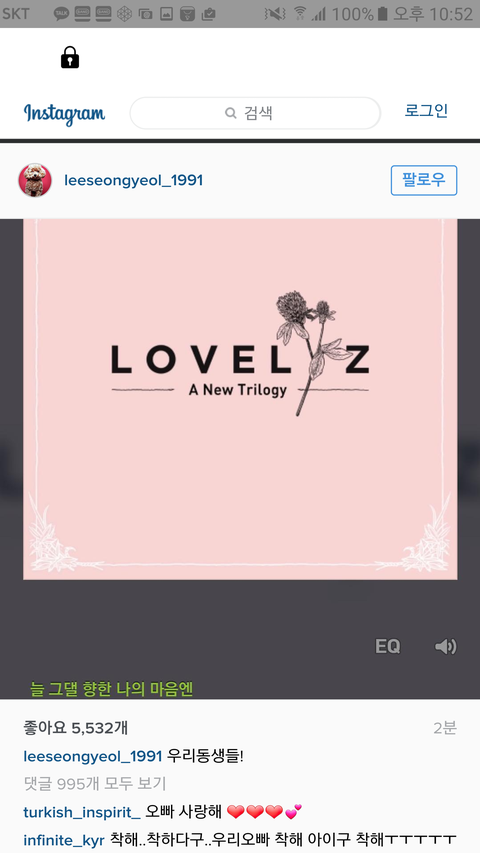Tap the EQ equalizer icon
This screenshot has height=853, width=480.
click(x=387, y=646)
